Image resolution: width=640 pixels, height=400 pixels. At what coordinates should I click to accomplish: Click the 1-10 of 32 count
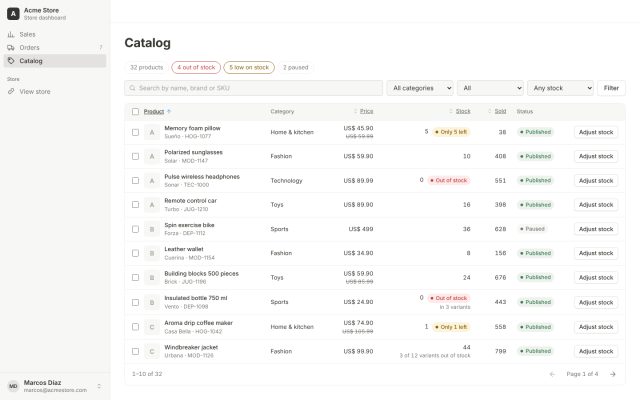point(147,374)
